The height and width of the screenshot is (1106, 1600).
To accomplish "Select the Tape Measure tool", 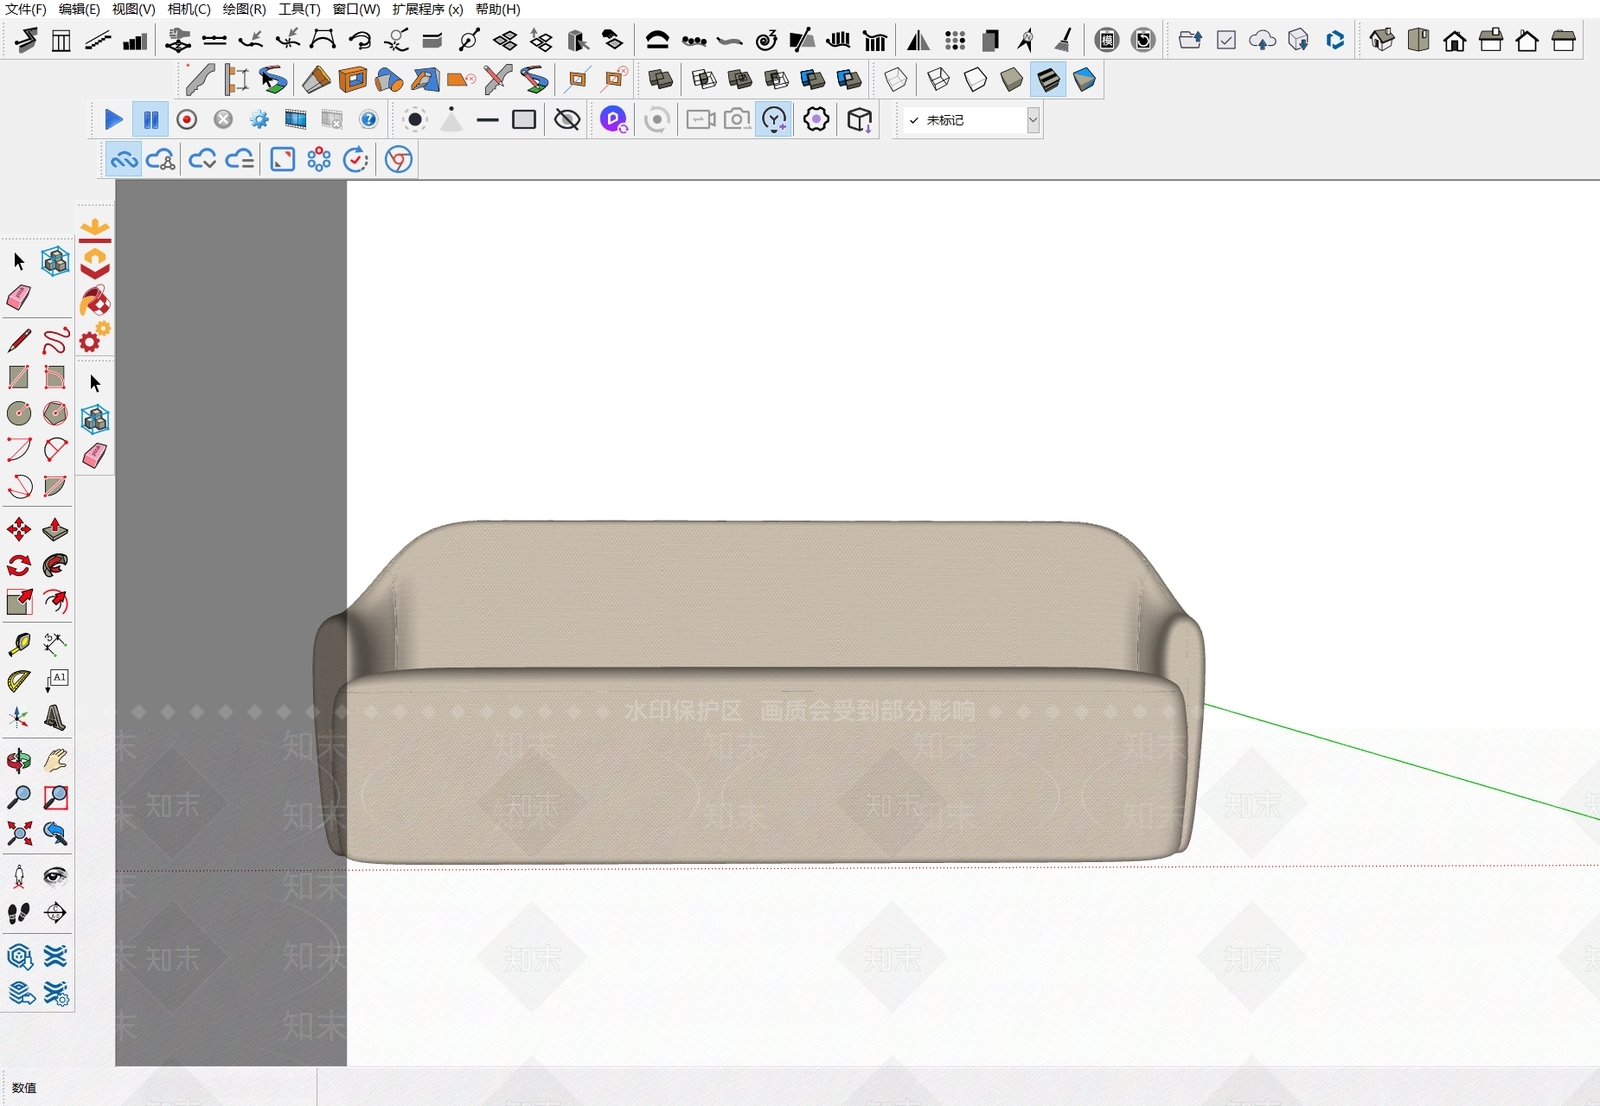I will point(19,644).
